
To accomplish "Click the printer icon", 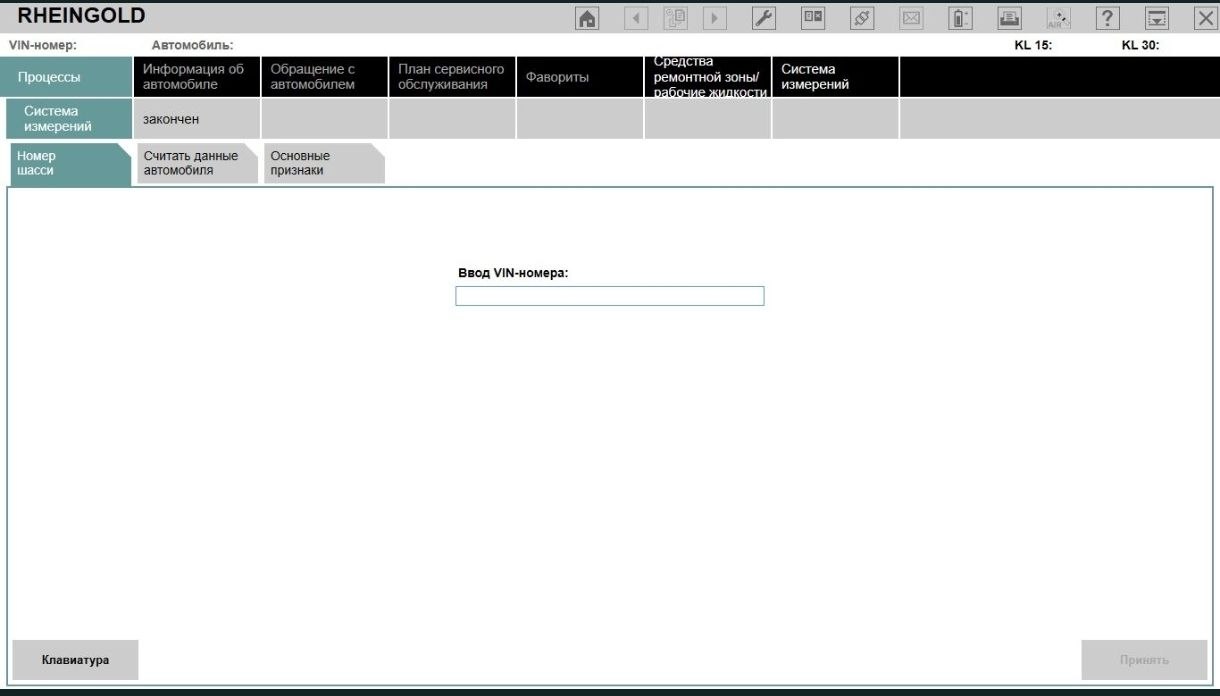I will (1009, 18).
